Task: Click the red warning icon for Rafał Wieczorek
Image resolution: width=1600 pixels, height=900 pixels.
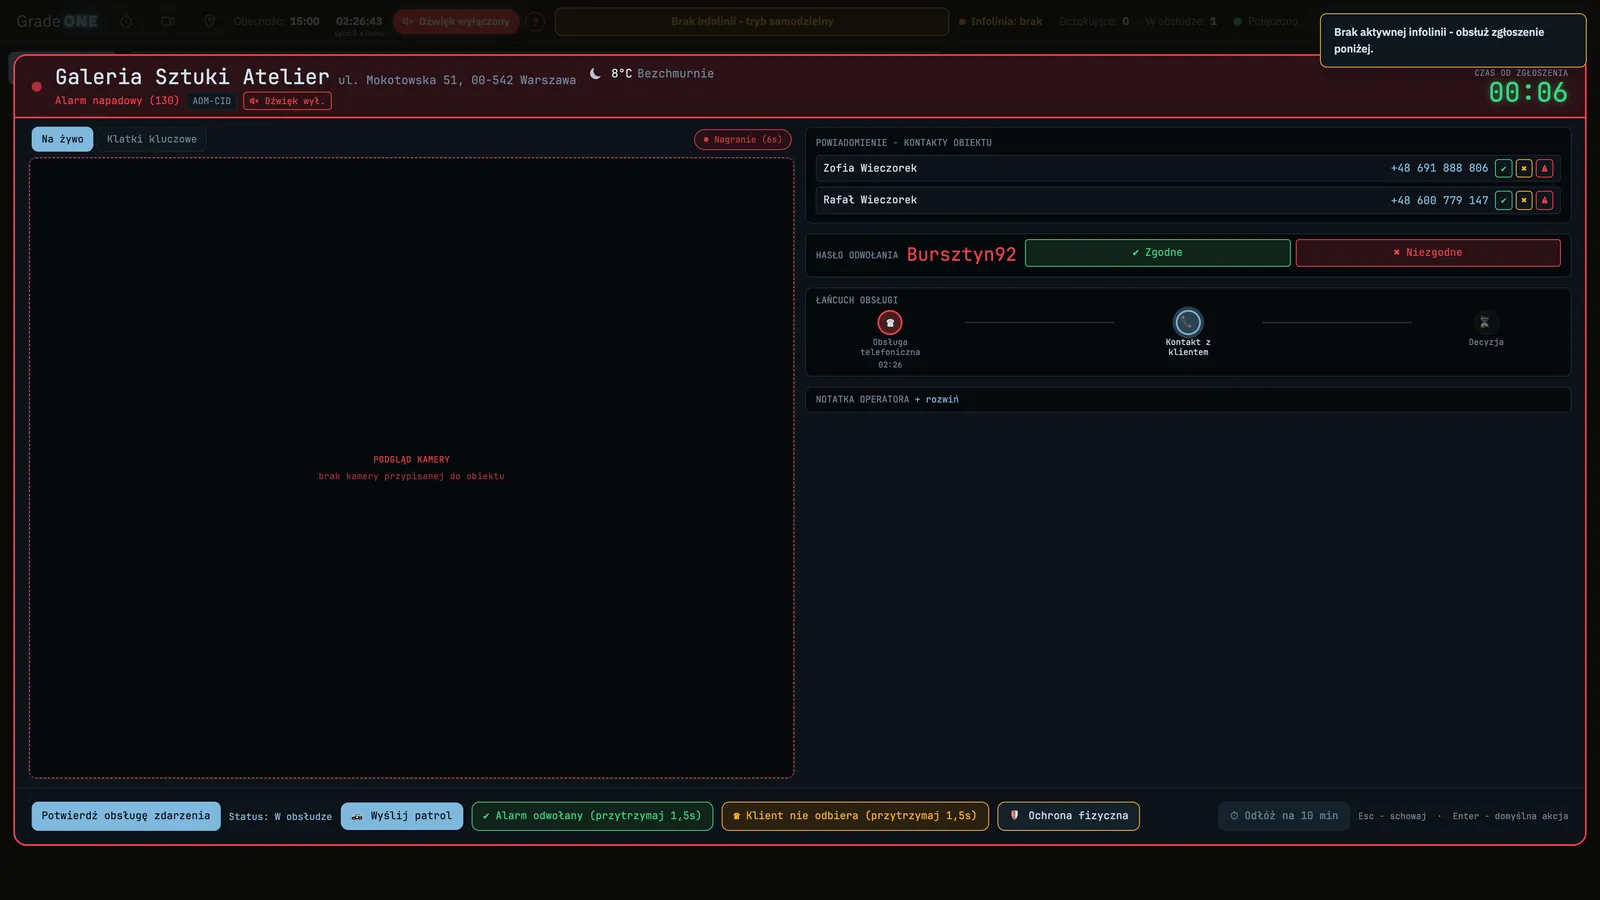Action: [1544, 201]
